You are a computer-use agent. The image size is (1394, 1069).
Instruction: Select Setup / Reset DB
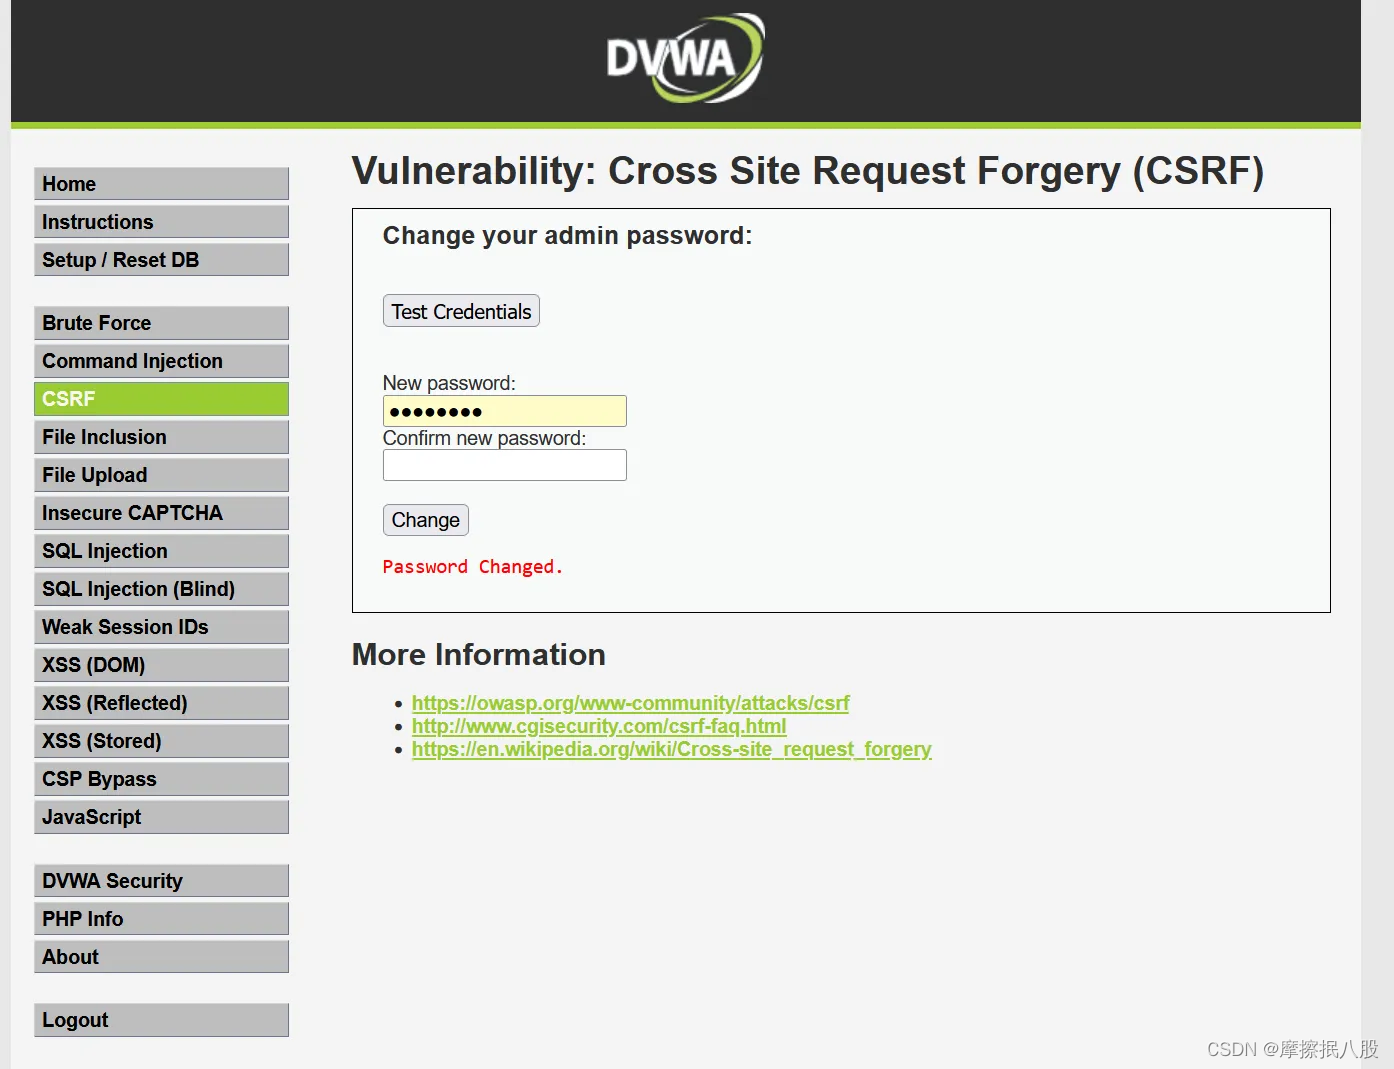click(x=160, y=259)
